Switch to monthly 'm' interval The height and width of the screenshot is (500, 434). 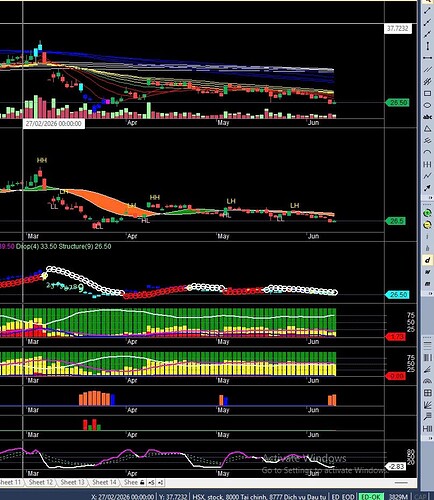pyautogui.click(x=427, y=284)
